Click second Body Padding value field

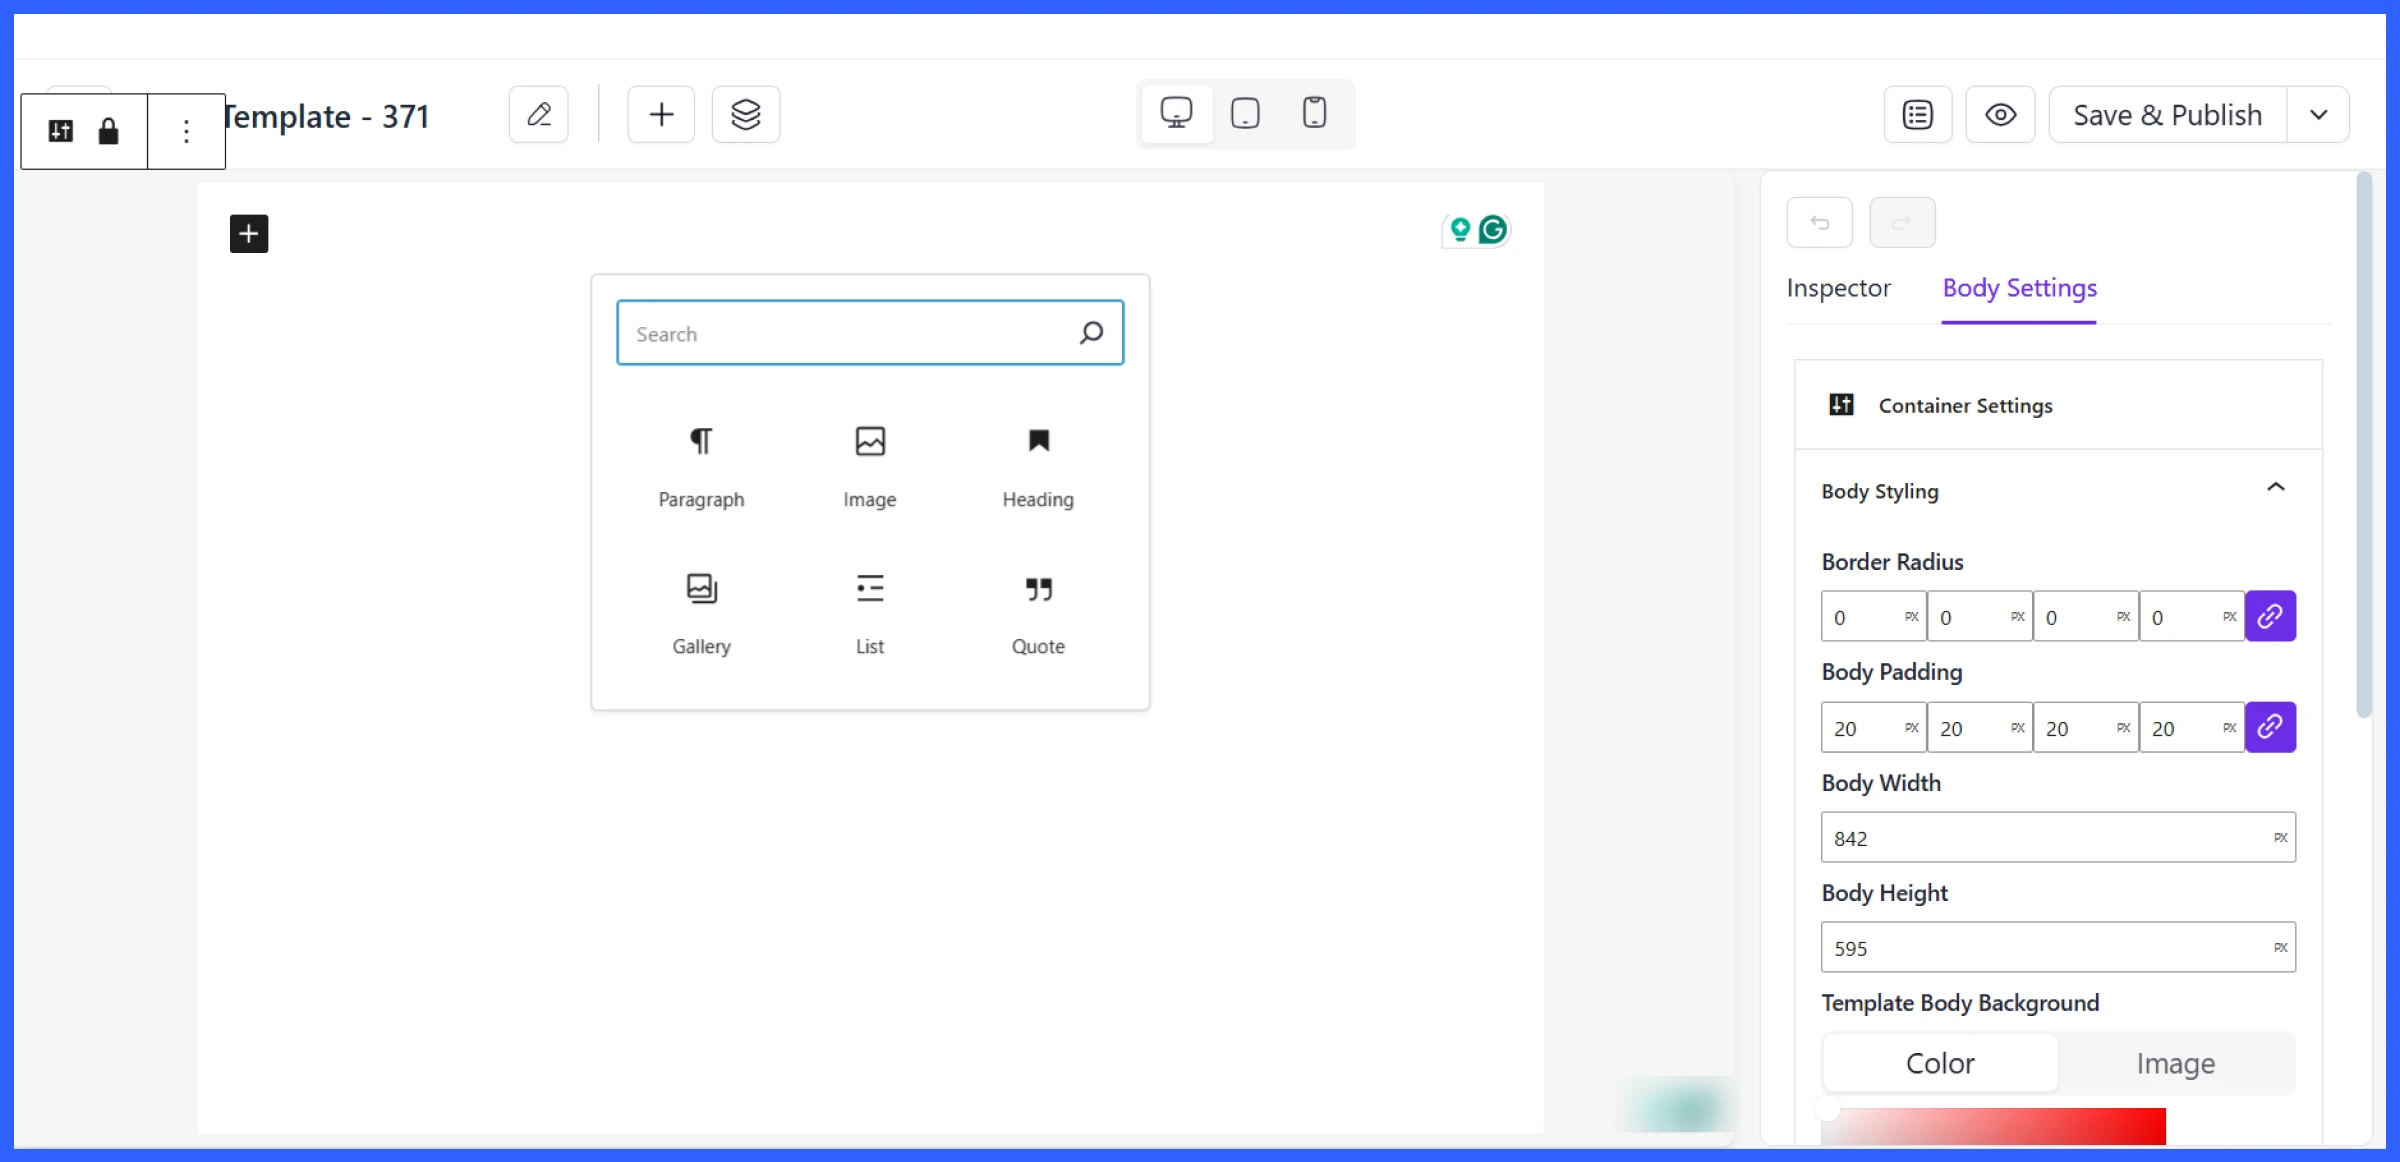pyautogui.click(x=1979, y=728)
